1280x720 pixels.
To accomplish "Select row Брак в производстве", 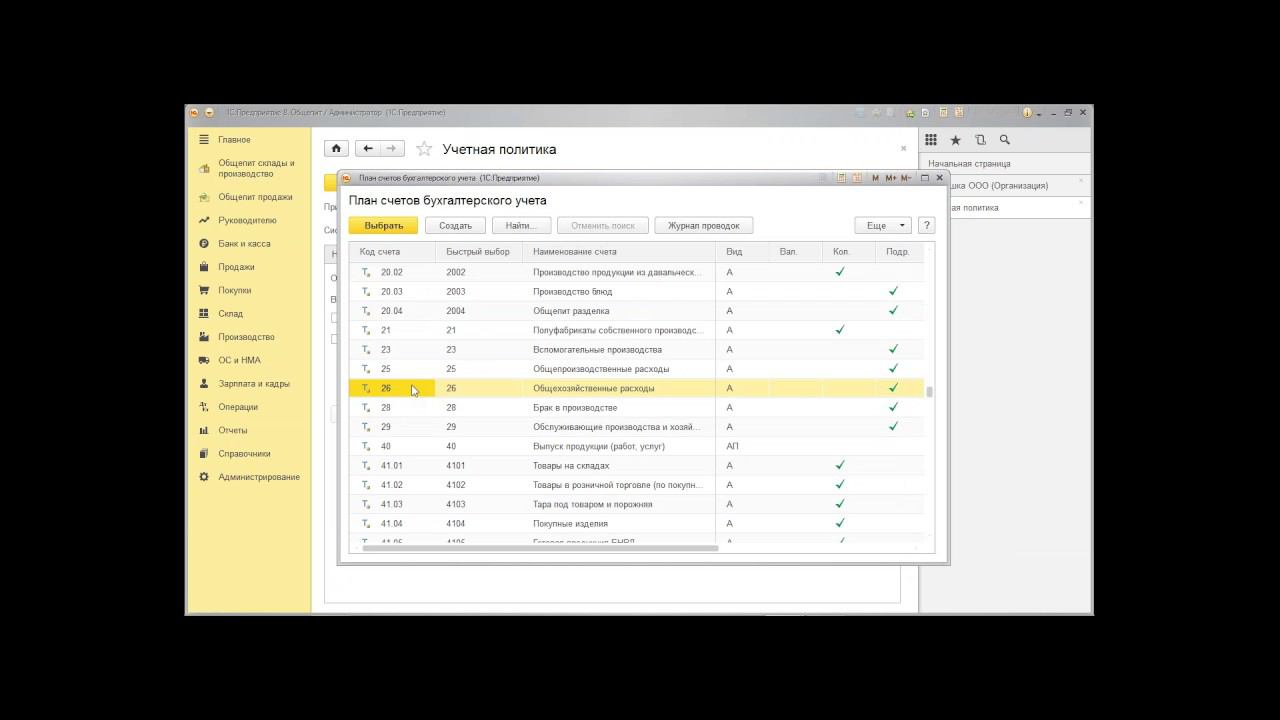I will click(x=636, y=408).
